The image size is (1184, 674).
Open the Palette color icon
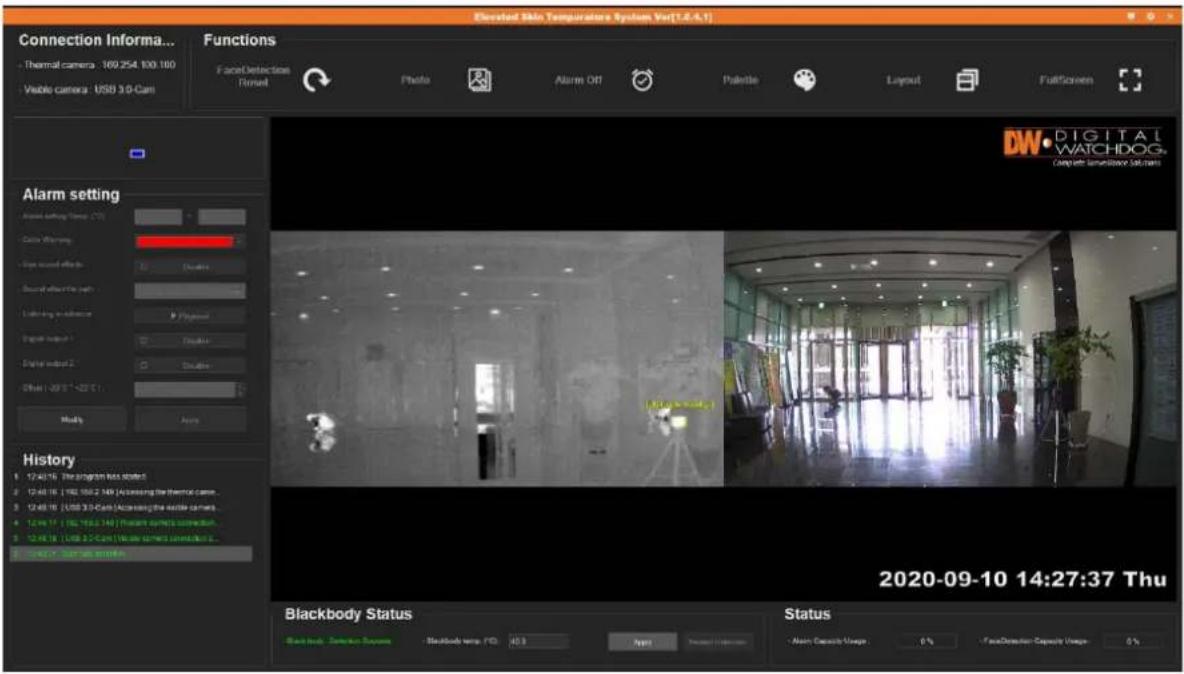pos(805,80)
